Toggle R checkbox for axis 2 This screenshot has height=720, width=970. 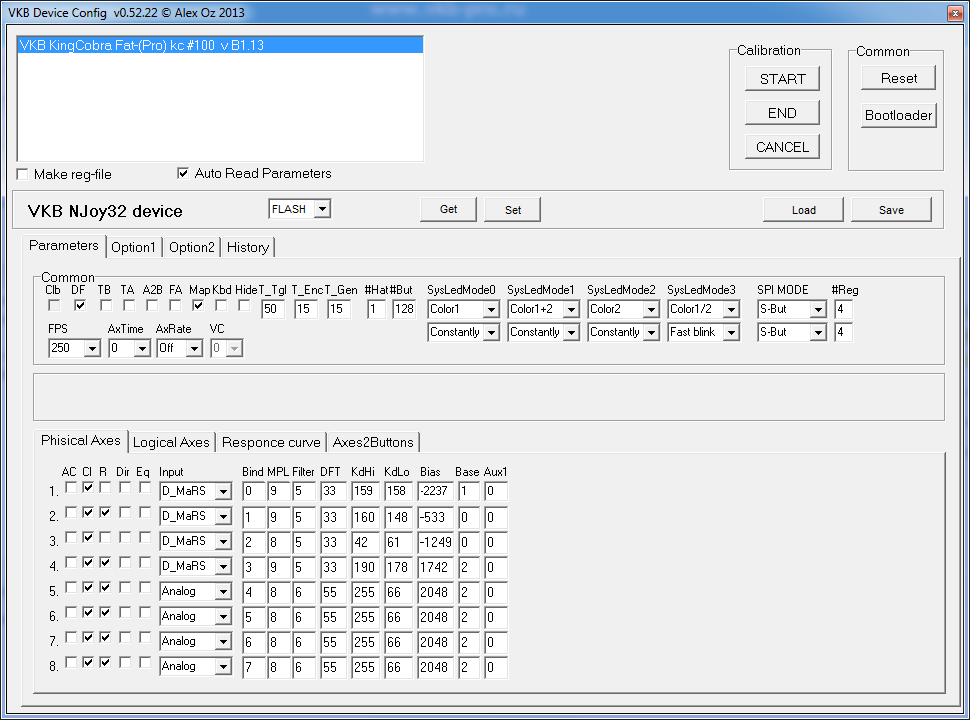[105, 512]
